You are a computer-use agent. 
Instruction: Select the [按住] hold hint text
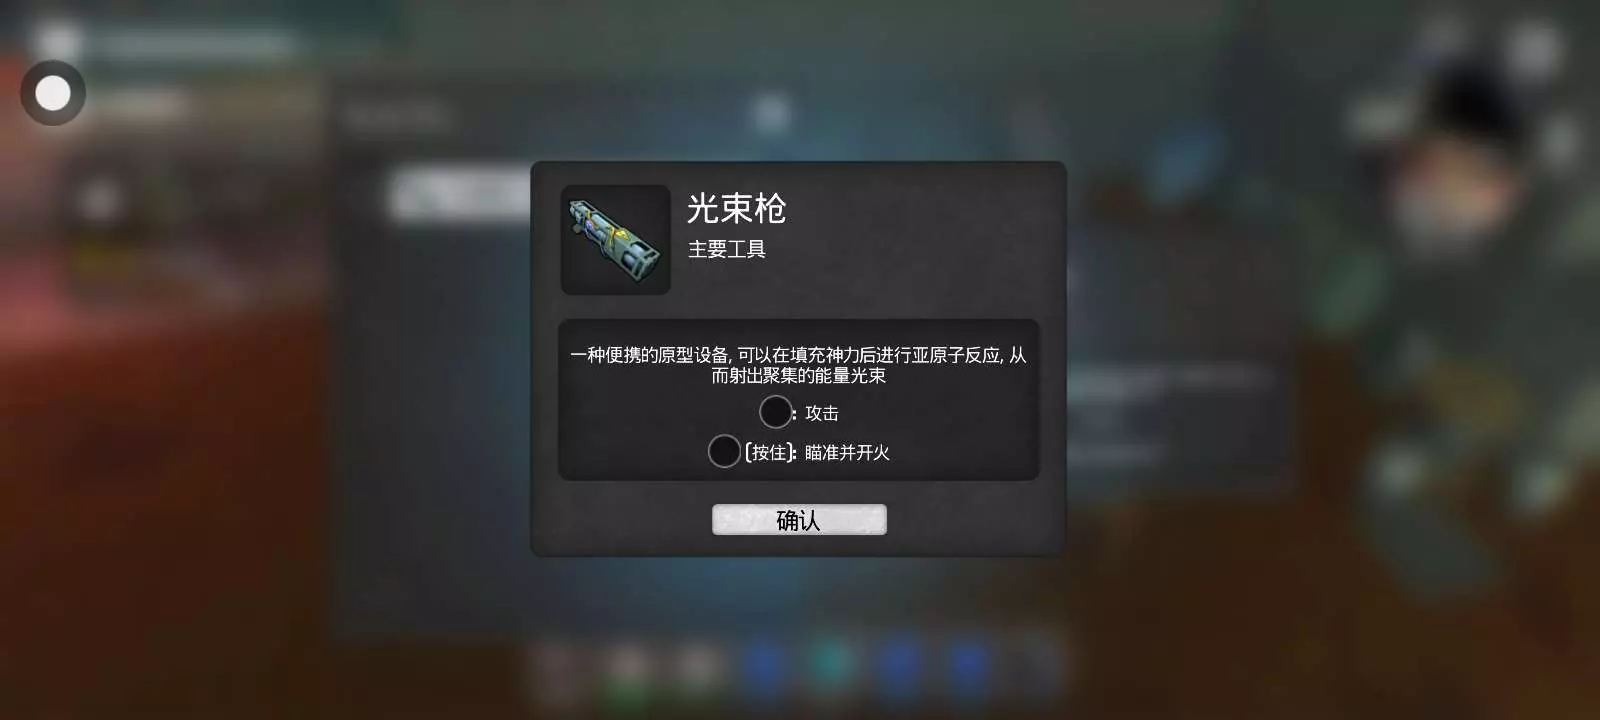tap(771, 453)
